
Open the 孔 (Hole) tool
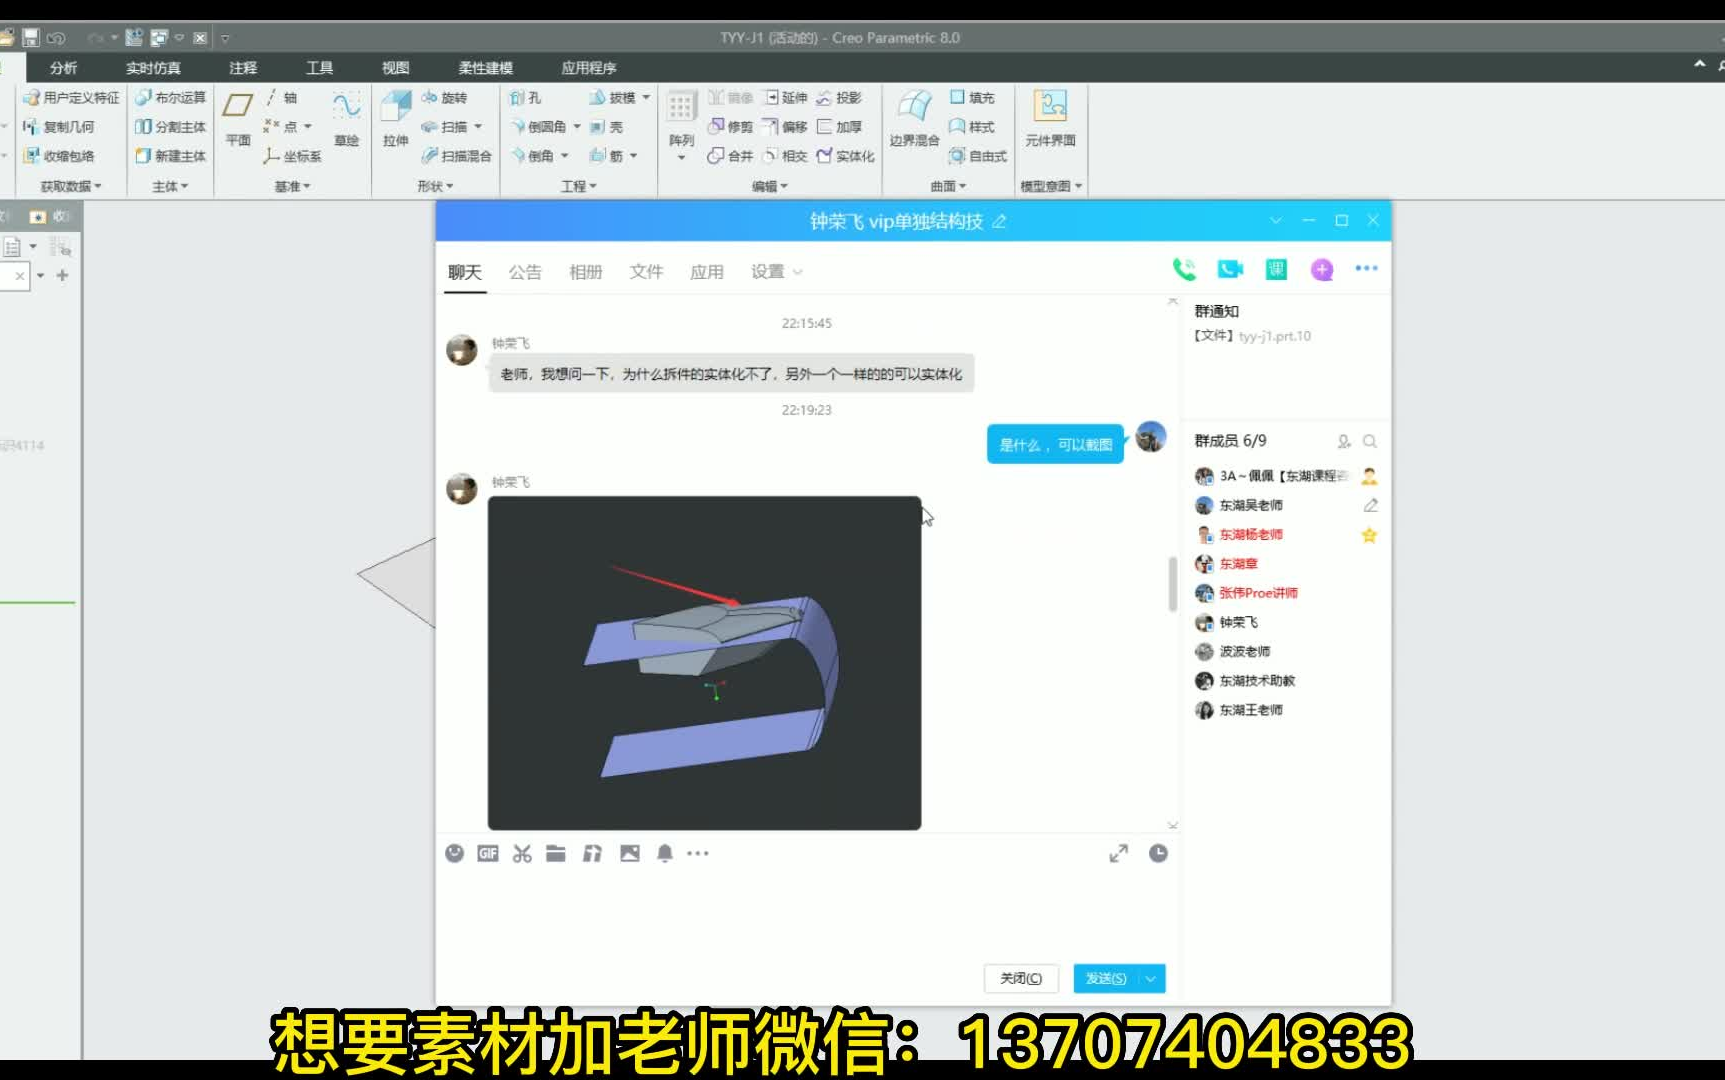pyautogui.click(x=527, y=97)
